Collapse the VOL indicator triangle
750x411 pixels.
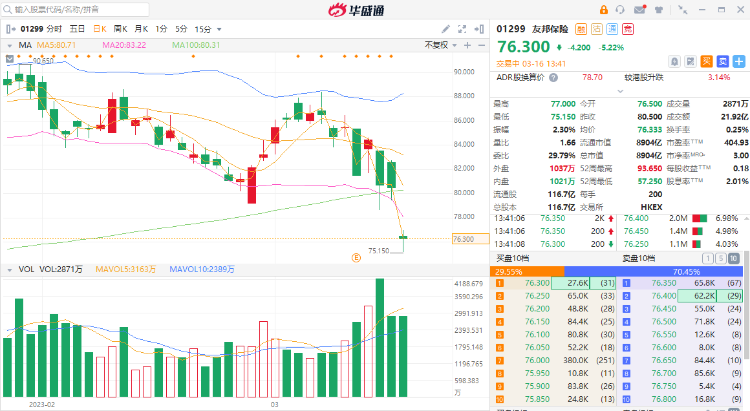tap(10, 270)
